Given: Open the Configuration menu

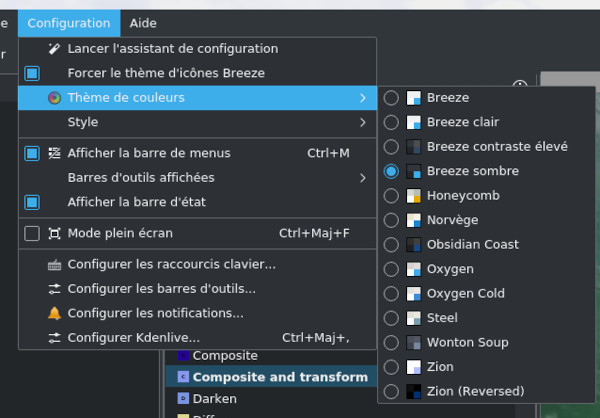Looking at the screenshot, I should click(69, 23).
